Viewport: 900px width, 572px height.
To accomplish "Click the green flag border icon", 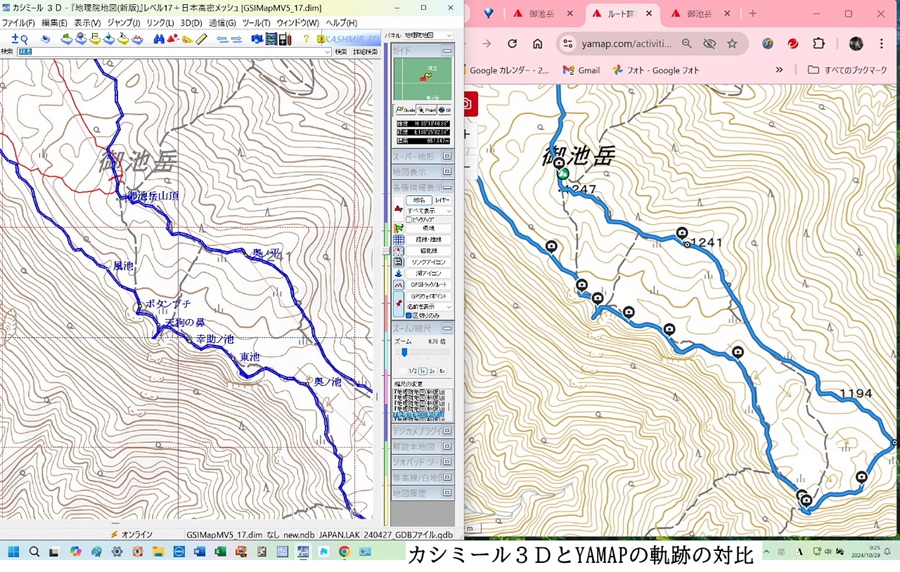I will point(398,228).
